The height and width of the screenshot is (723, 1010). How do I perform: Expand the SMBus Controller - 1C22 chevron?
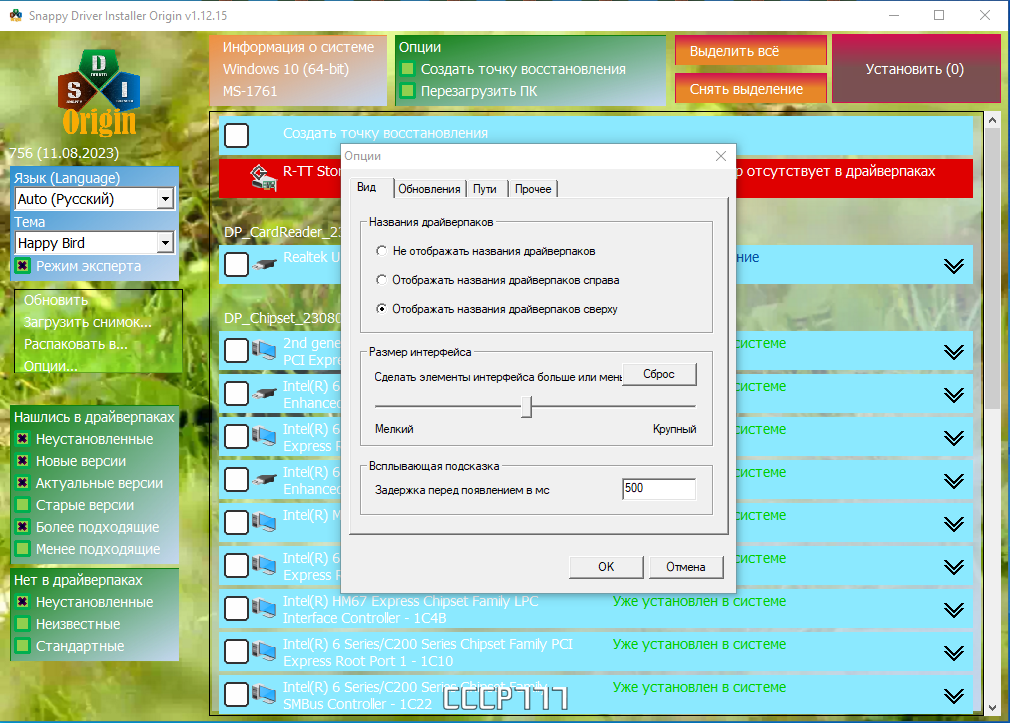click(x=954, y=695)
